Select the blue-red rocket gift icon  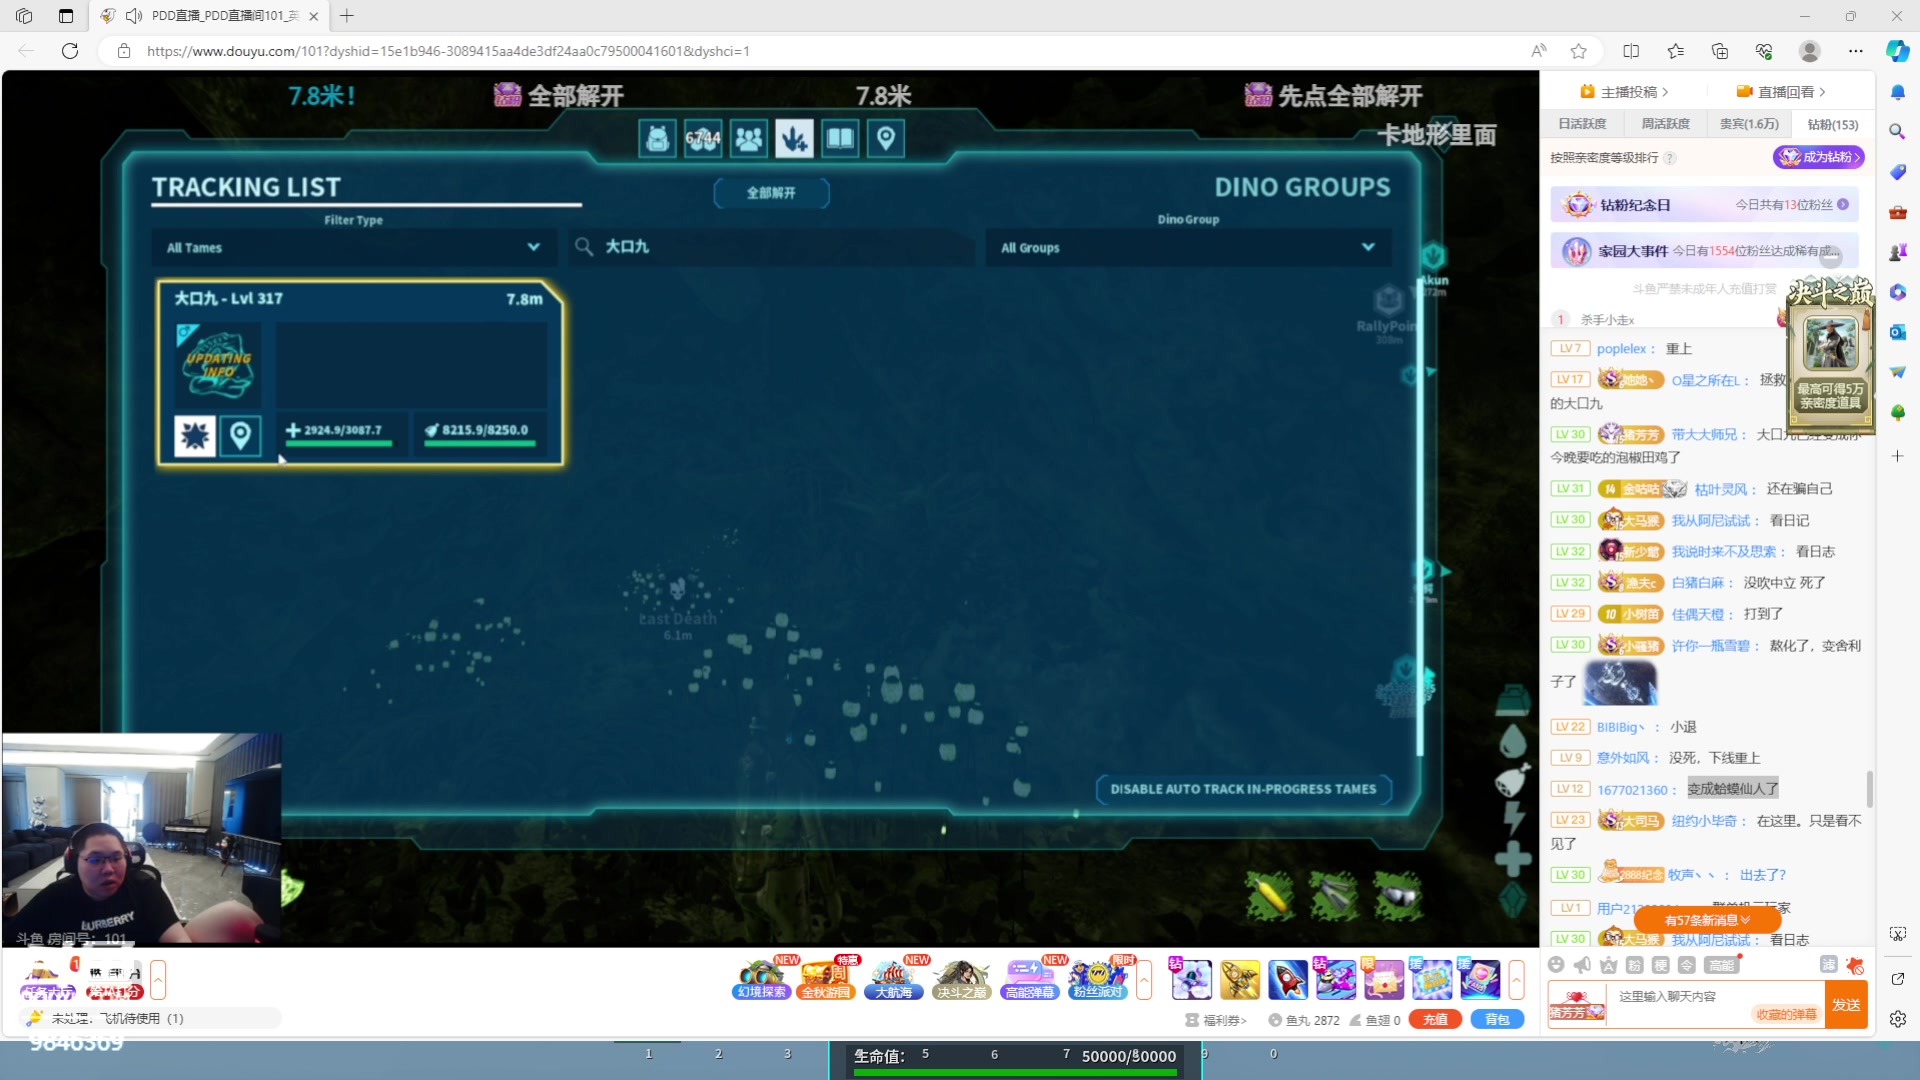click(x=1288, y=980)
